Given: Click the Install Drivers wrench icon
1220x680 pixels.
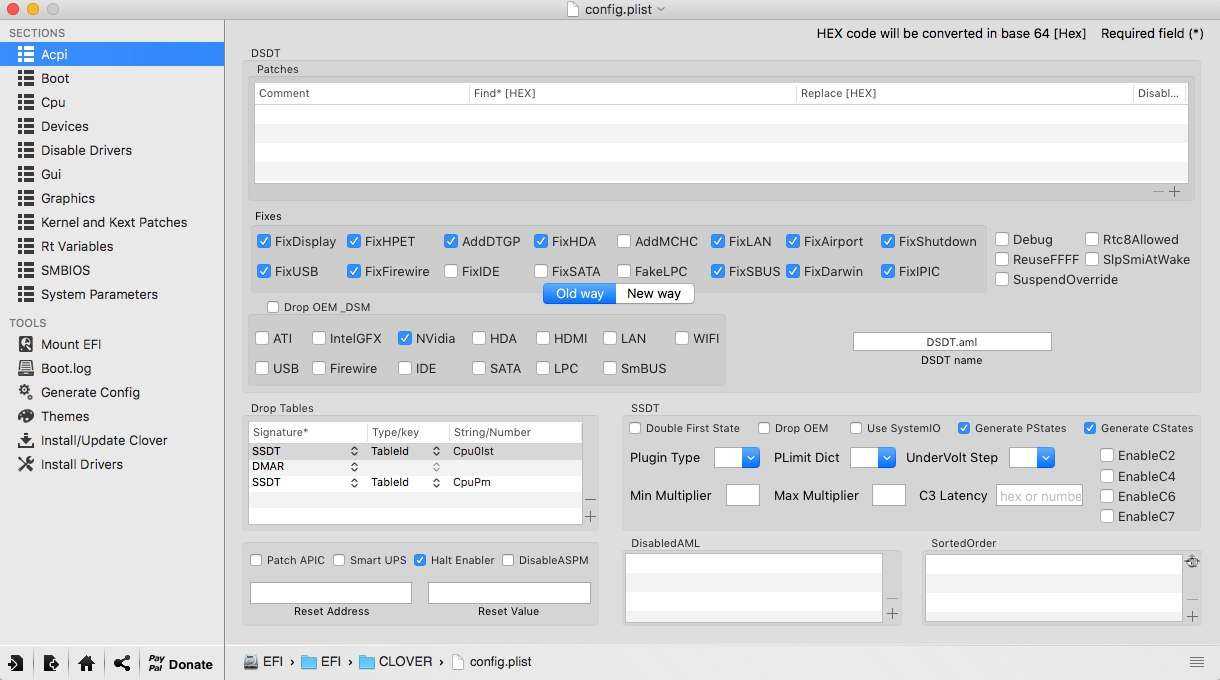Looking at the screenshot, I should pos(26,464).
